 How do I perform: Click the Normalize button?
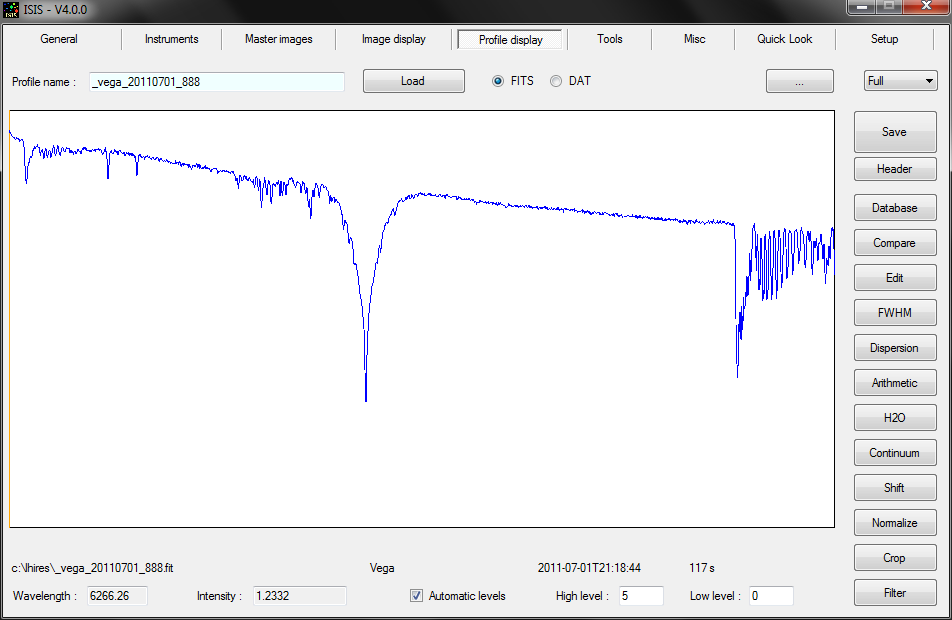click(894, 523)
